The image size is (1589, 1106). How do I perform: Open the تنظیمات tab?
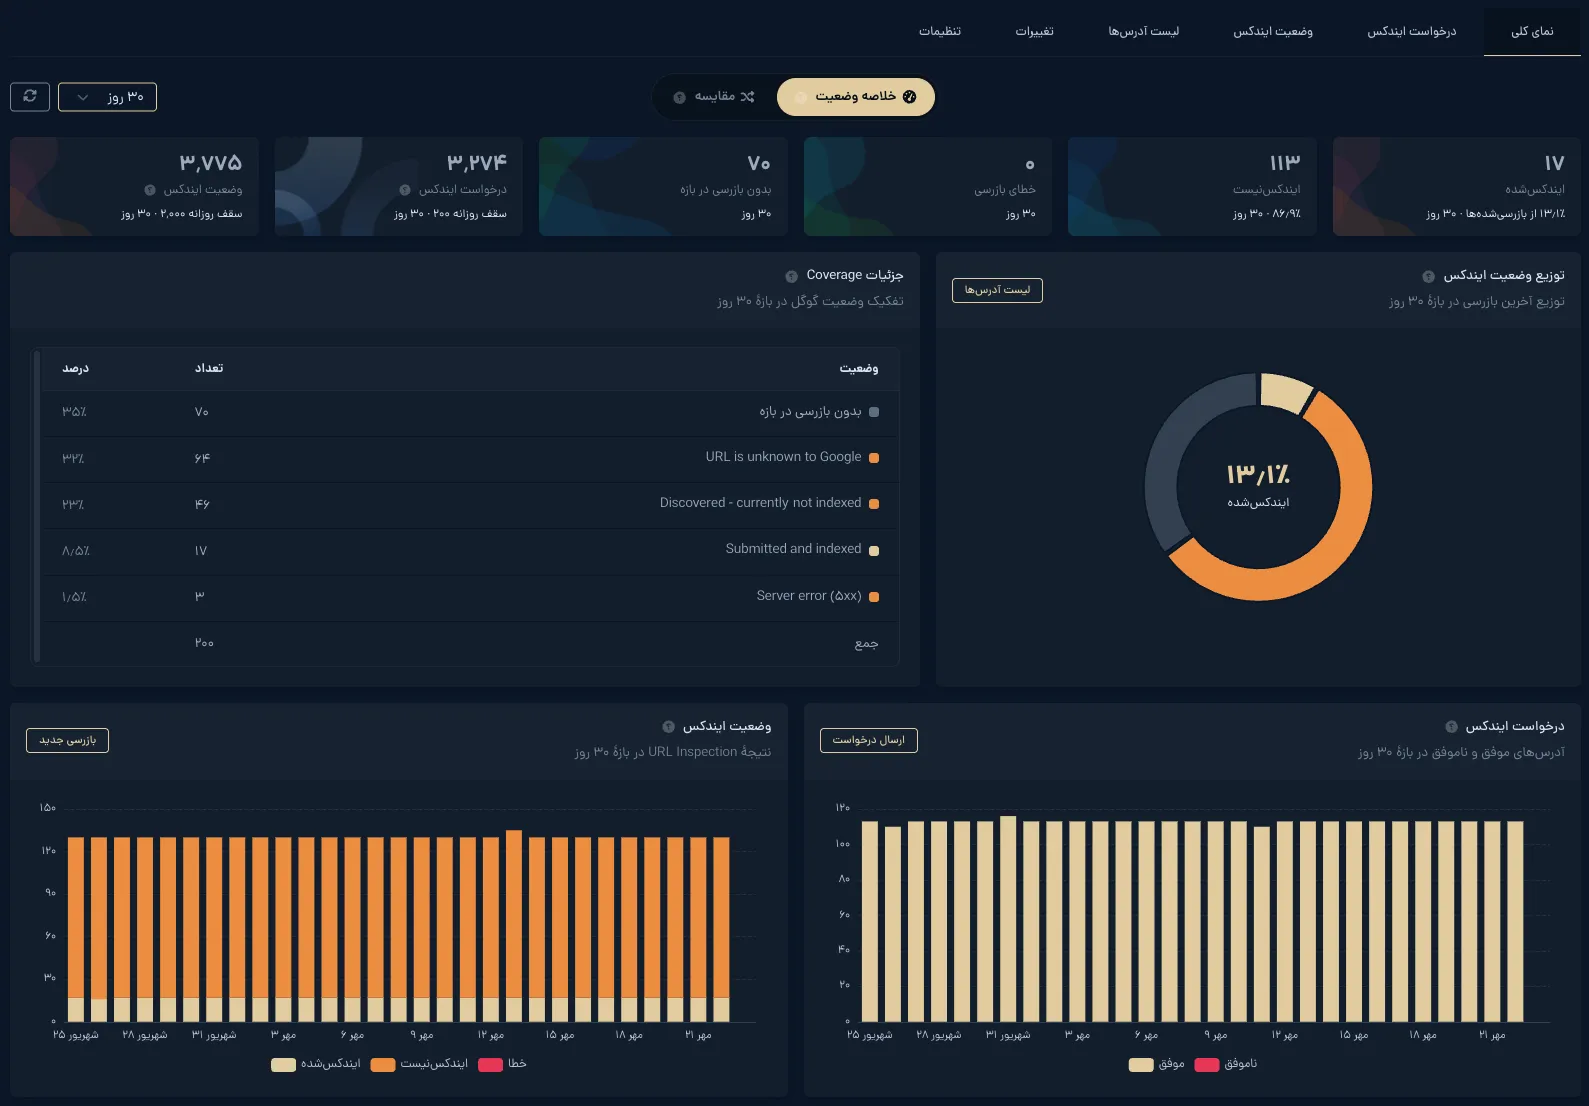point(940,31)
